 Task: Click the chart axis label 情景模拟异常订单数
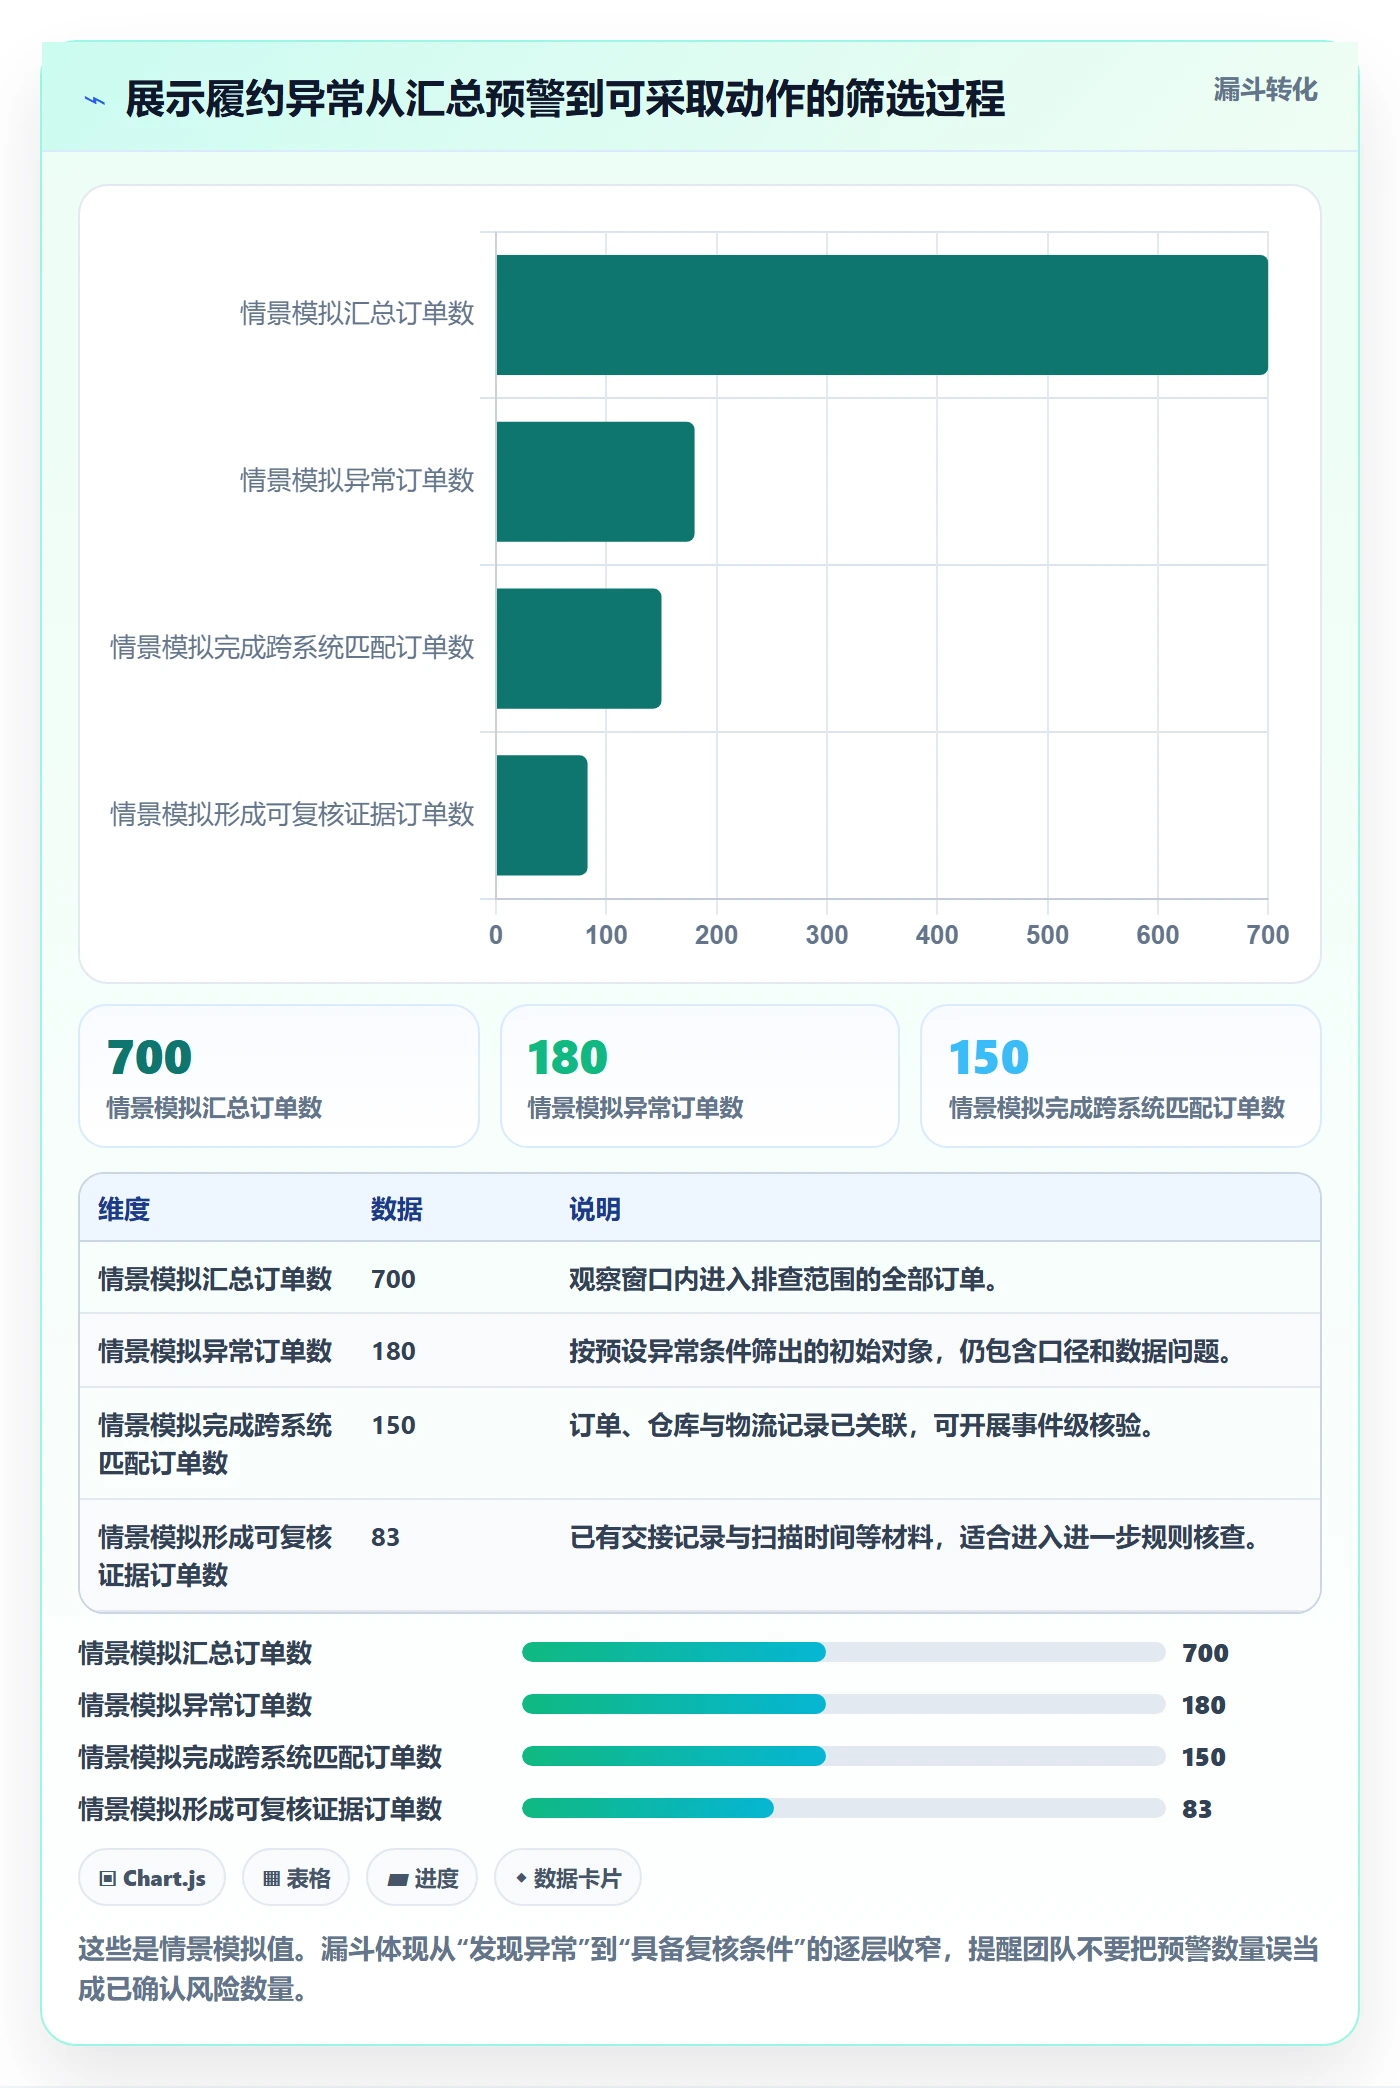pyautogui.click(x=357, y=481)
